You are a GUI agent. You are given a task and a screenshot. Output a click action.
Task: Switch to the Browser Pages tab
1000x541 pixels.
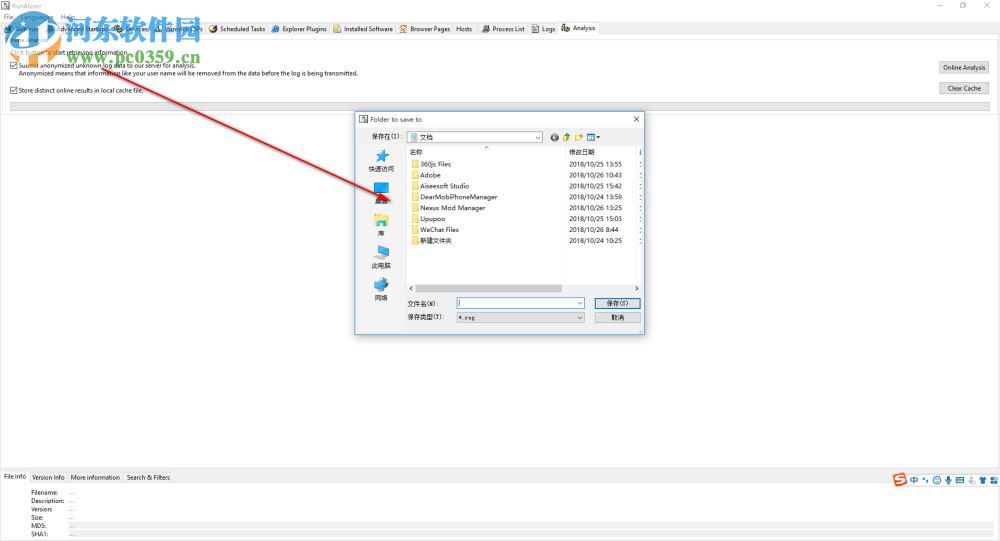(x=425, y=29)
